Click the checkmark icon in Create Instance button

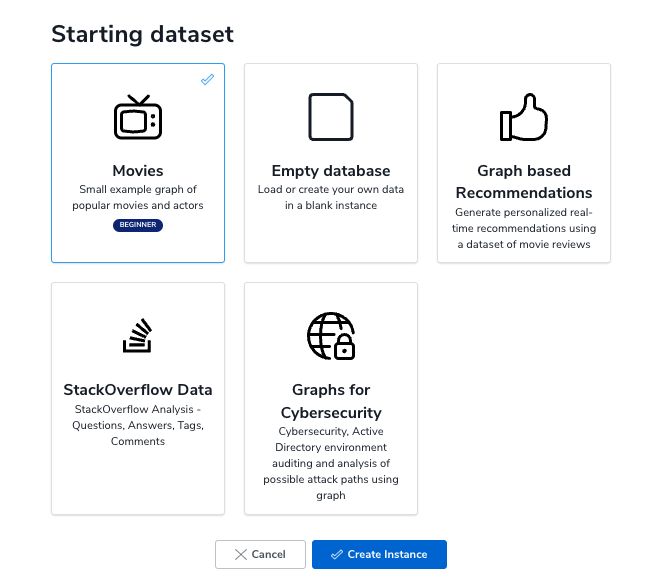[x=337, y=554]
